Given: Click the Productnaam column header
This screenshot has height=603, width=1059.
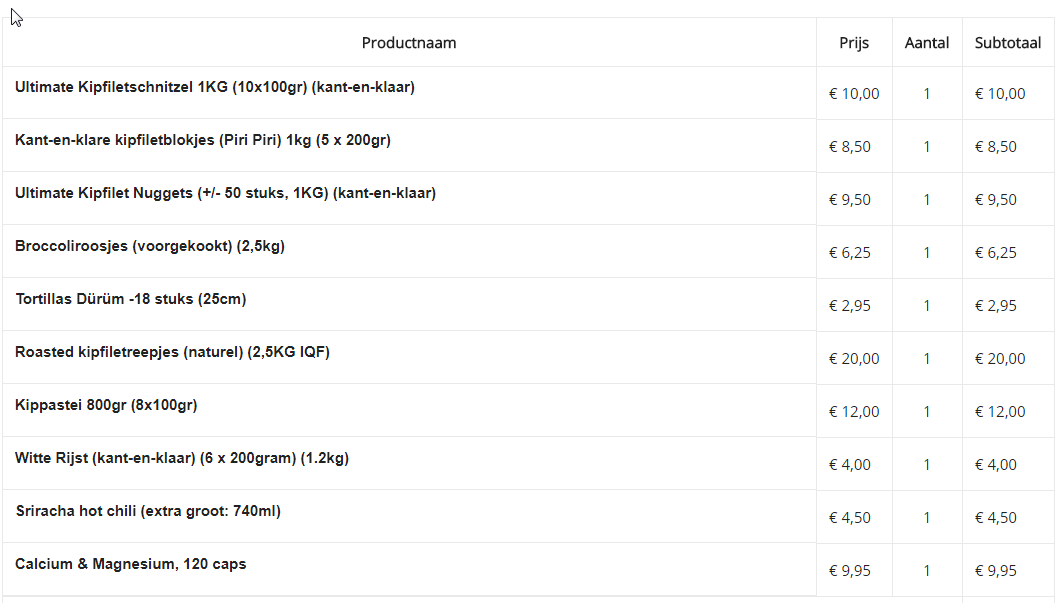Looking at the screenshot, I should (x=409, y=43).
